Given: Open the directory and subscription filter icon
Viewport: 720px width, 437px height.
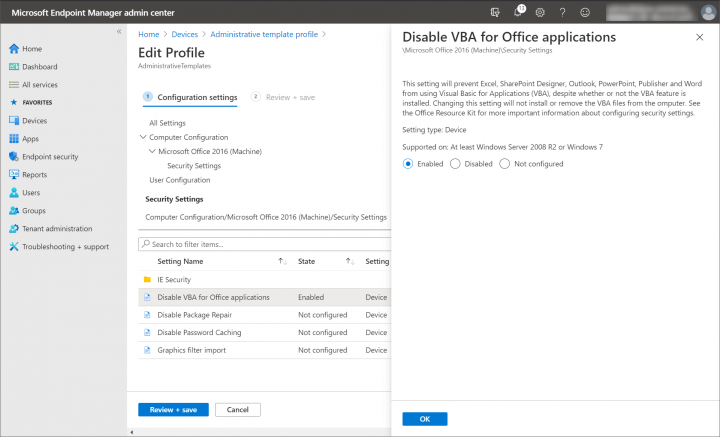Looking at the screenshot, I should 495,12.
